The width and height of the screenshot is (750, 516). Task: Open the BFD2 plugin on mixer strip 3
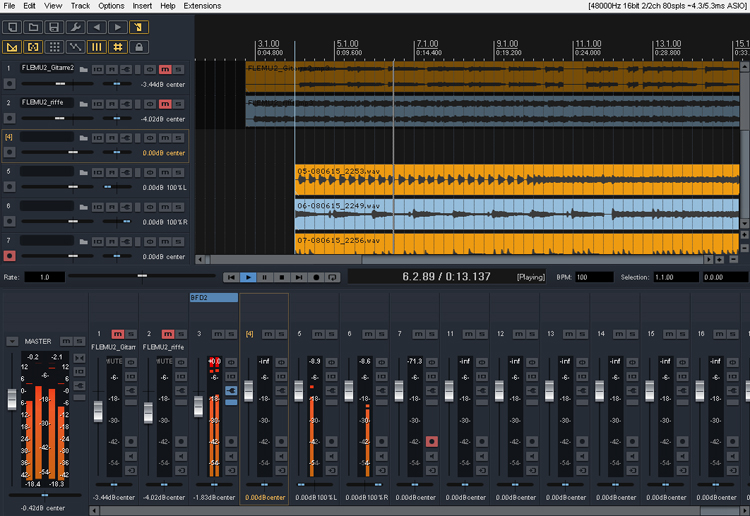click(214, 297)
